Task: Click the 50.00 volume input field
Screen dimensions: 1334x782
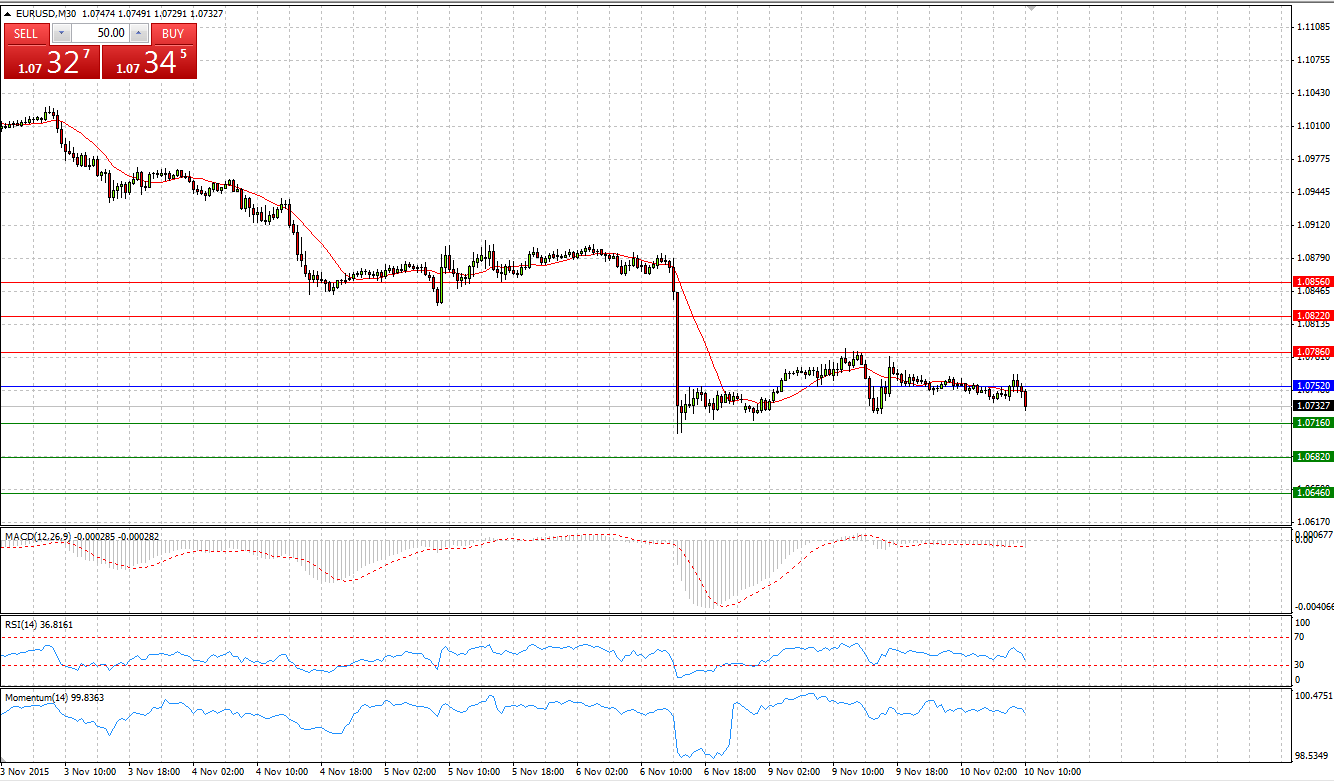Action: pyautogui.click(x=98, y=33)
